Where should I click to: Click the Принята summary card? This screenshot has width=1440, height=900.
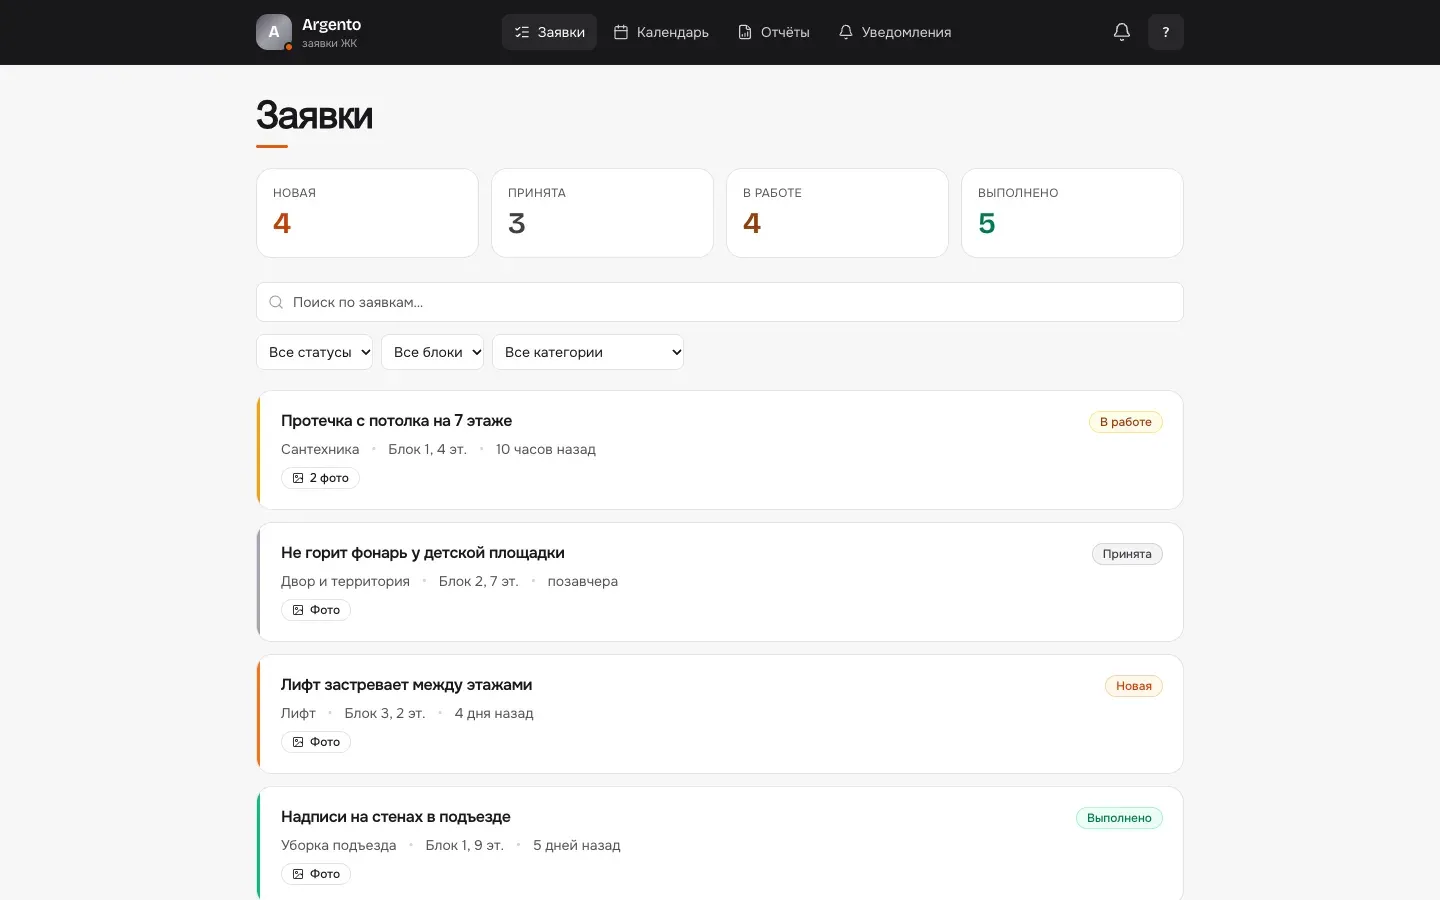tap(602, 213)
